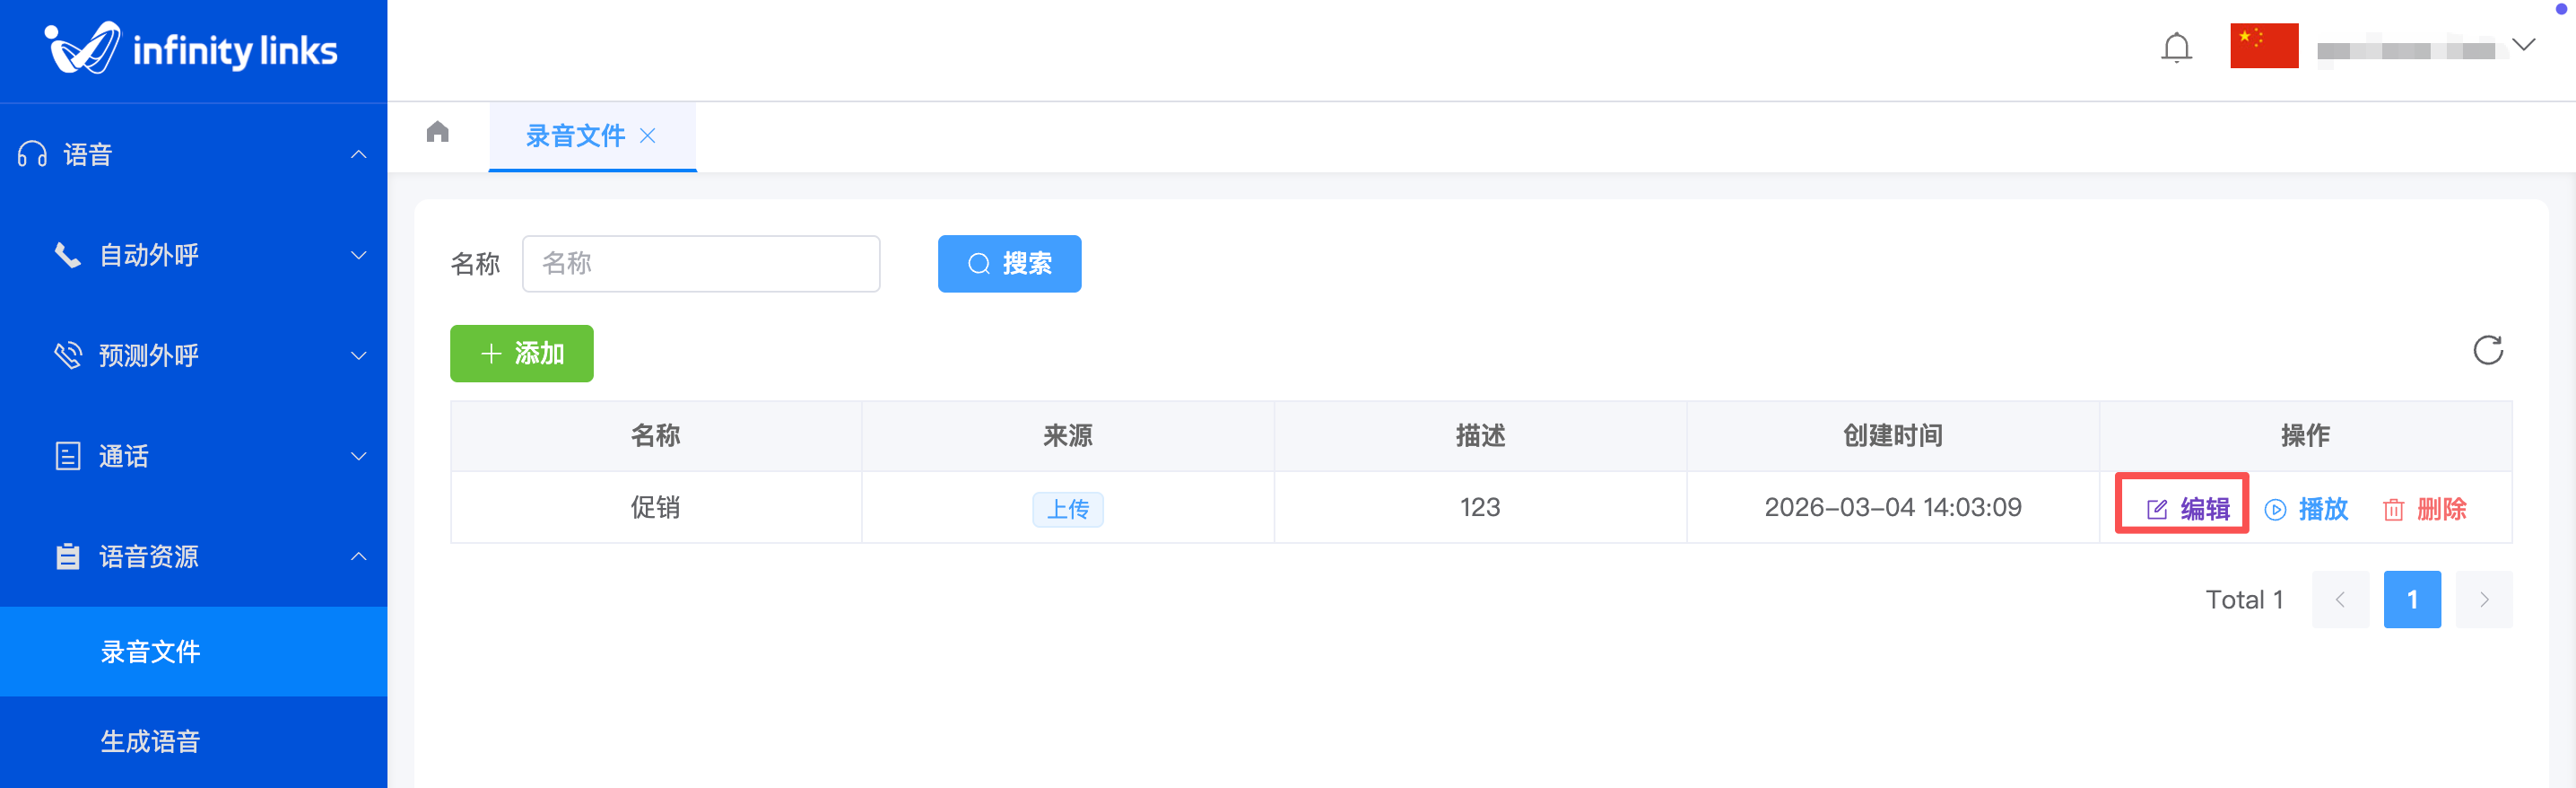Select 生成语音 in the sidebar
Viewport: 2576px width, 788px height.
click(x=151, y=741)
